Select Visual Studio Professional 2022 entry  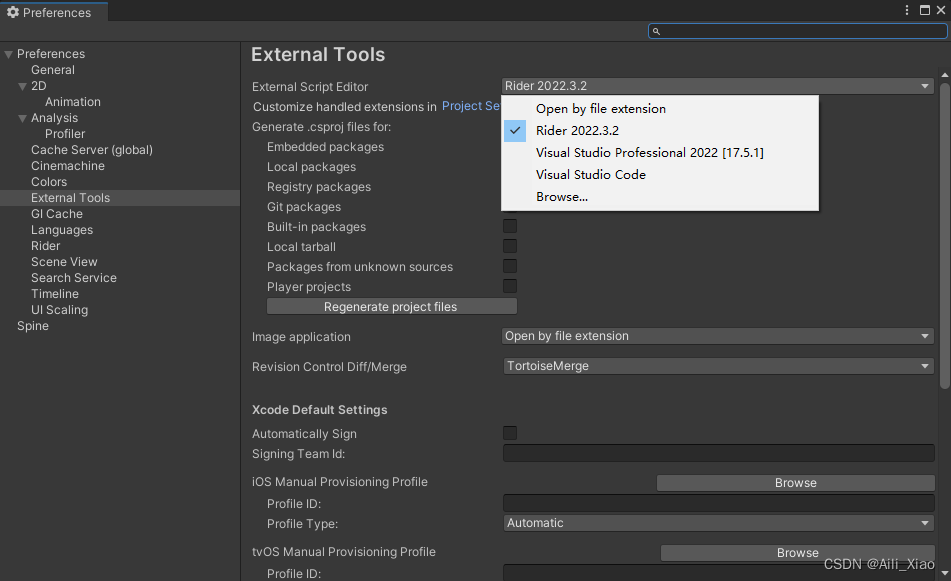pos(660,153)
